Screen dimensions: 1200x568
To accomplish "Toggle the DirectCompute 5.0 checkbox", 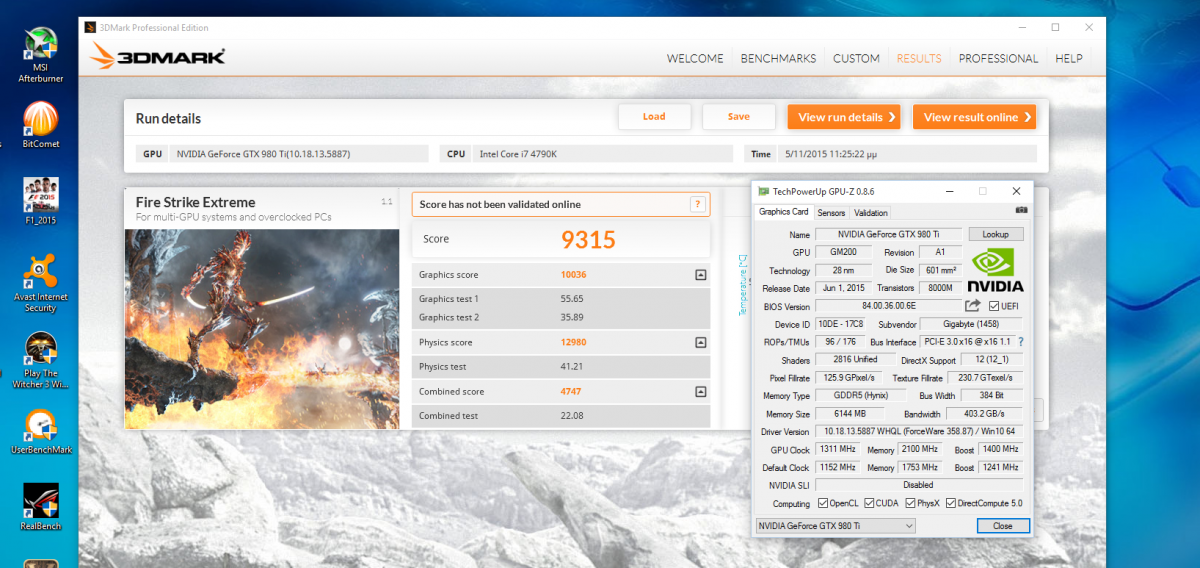I will [951, 503].
